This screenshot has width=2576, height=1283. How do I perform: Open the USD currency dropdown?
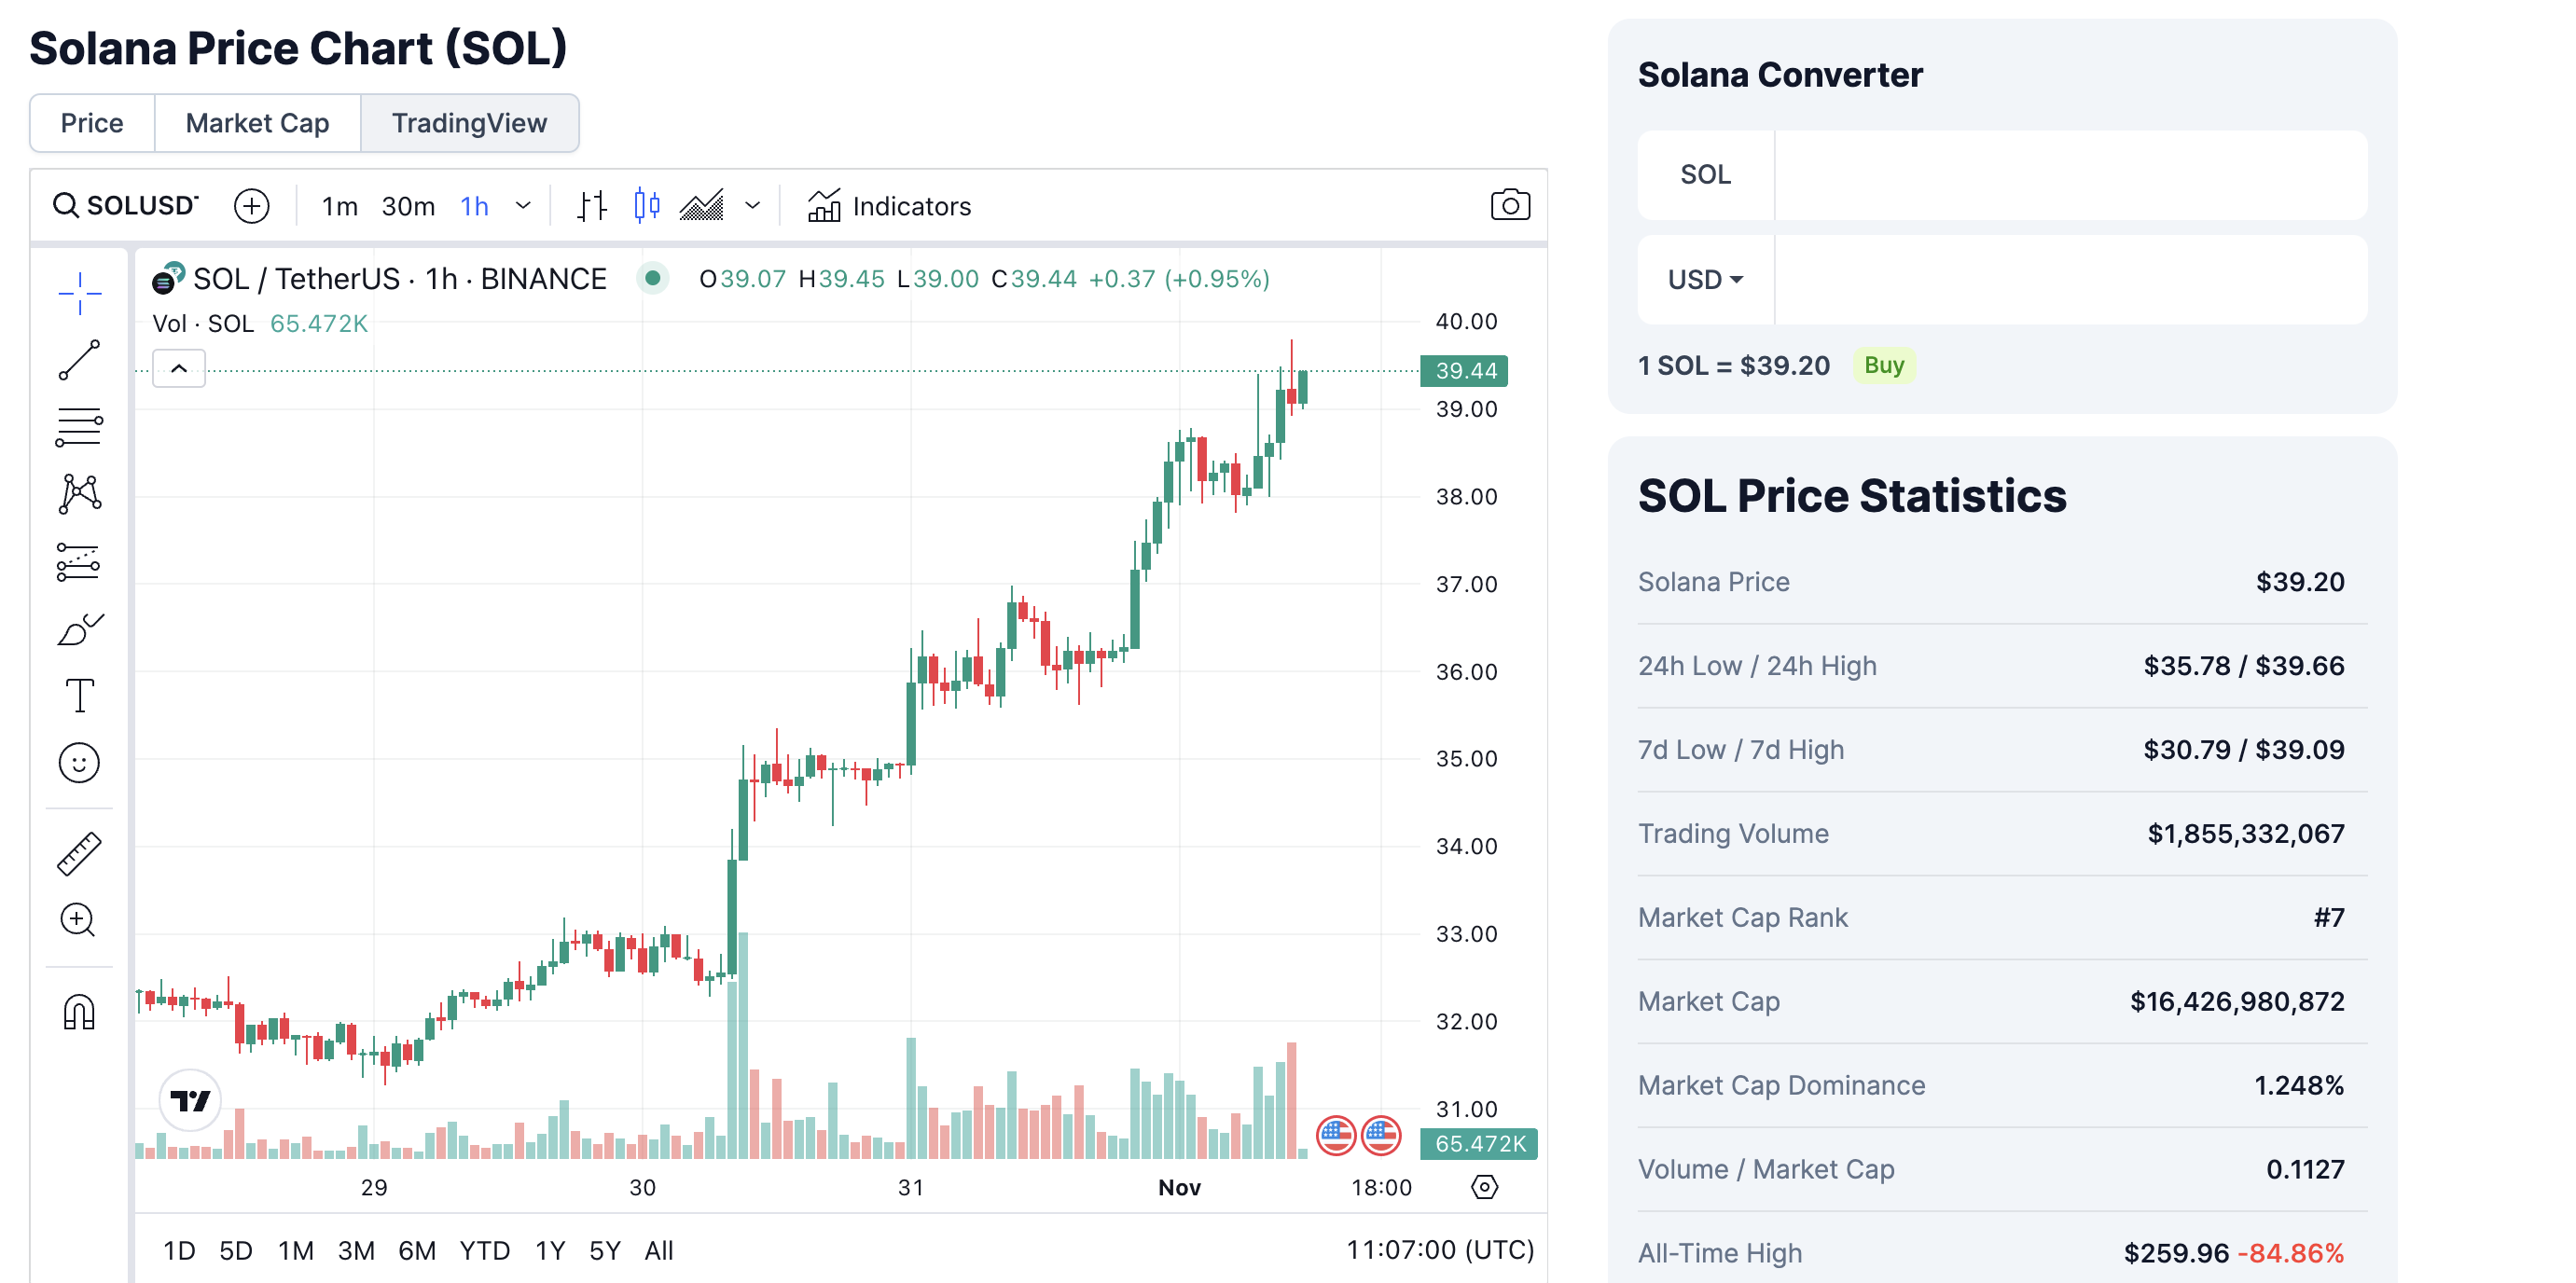click(x=1705, y=280)
